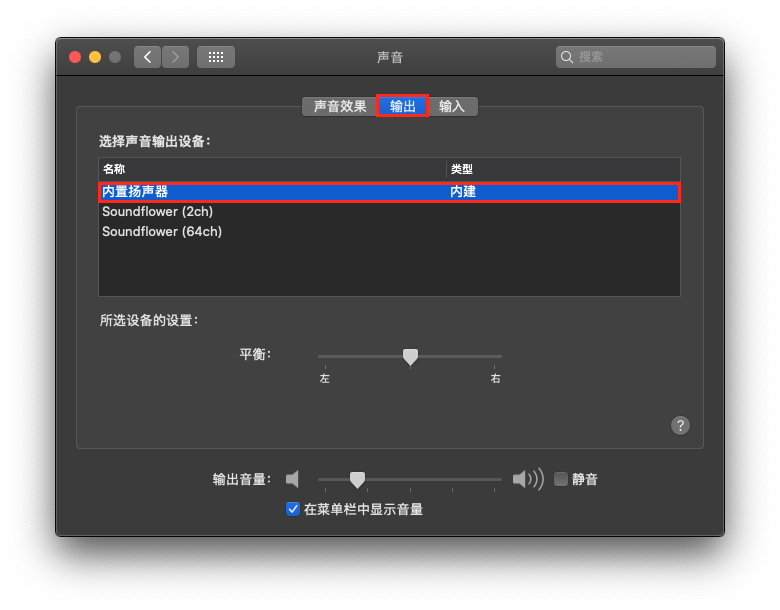Click the back navigation arrow
Image resolution: width=780 pixels, height=610 pixels.
tap(147, 57)
